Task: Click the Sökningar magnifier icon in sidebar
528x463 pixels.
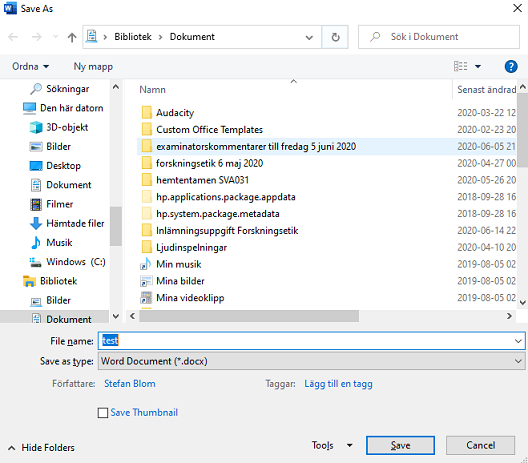Action: 36,89
